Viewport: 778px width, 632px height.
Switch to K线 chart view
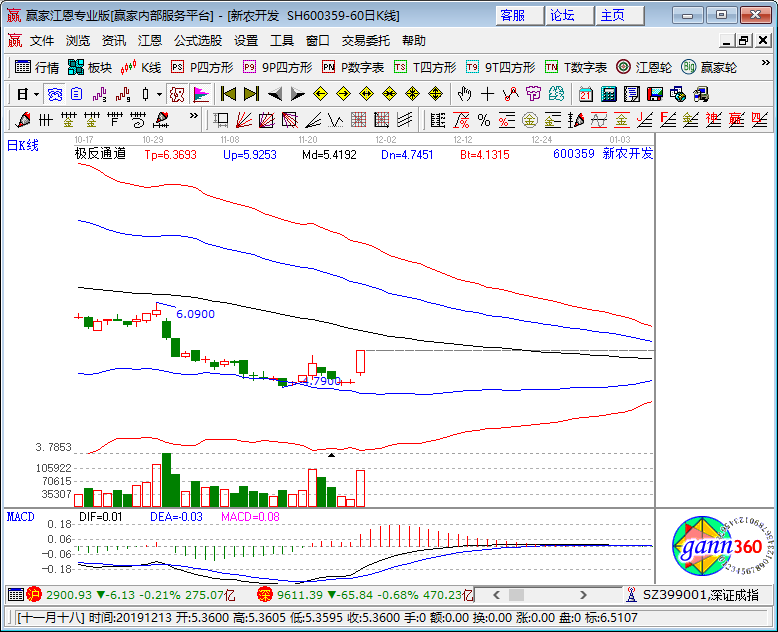[141, 67]
